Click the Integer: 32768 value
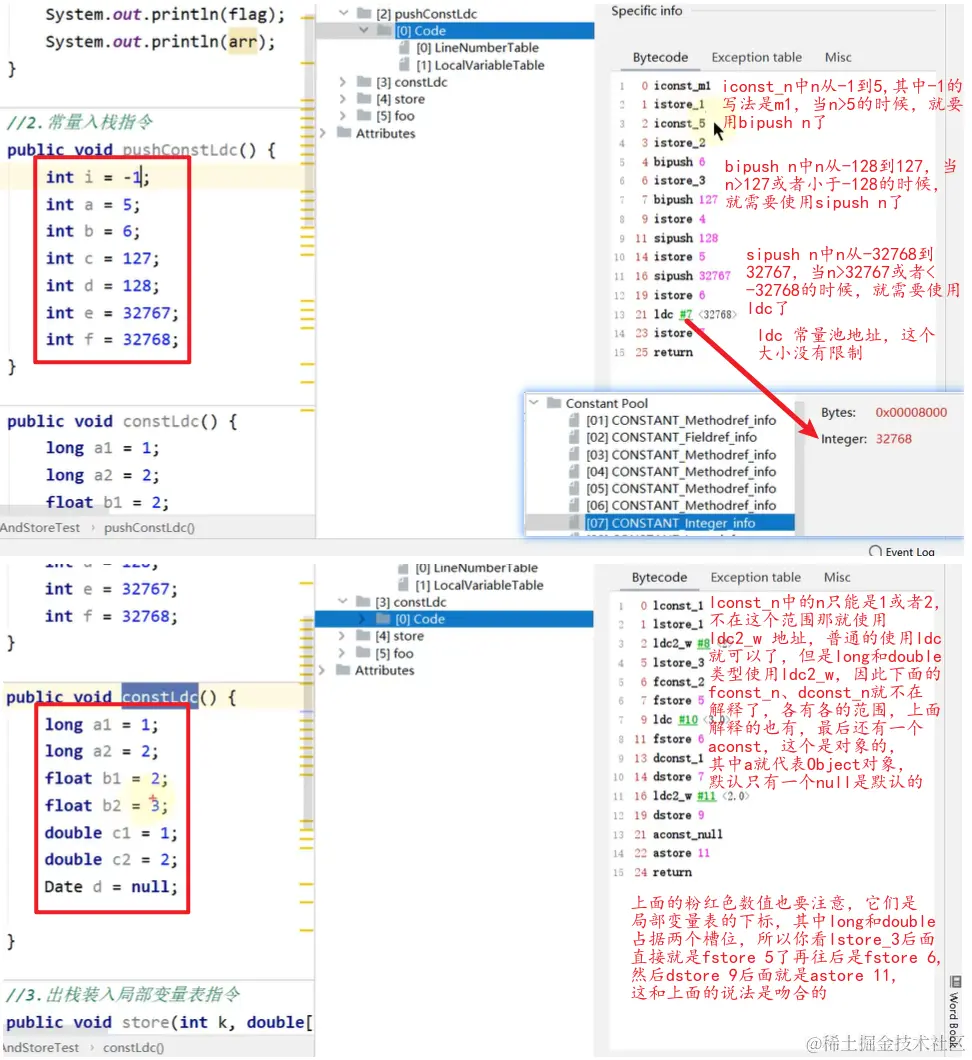972x1060 pixels. pyautogui.click(x=893, y=439)
